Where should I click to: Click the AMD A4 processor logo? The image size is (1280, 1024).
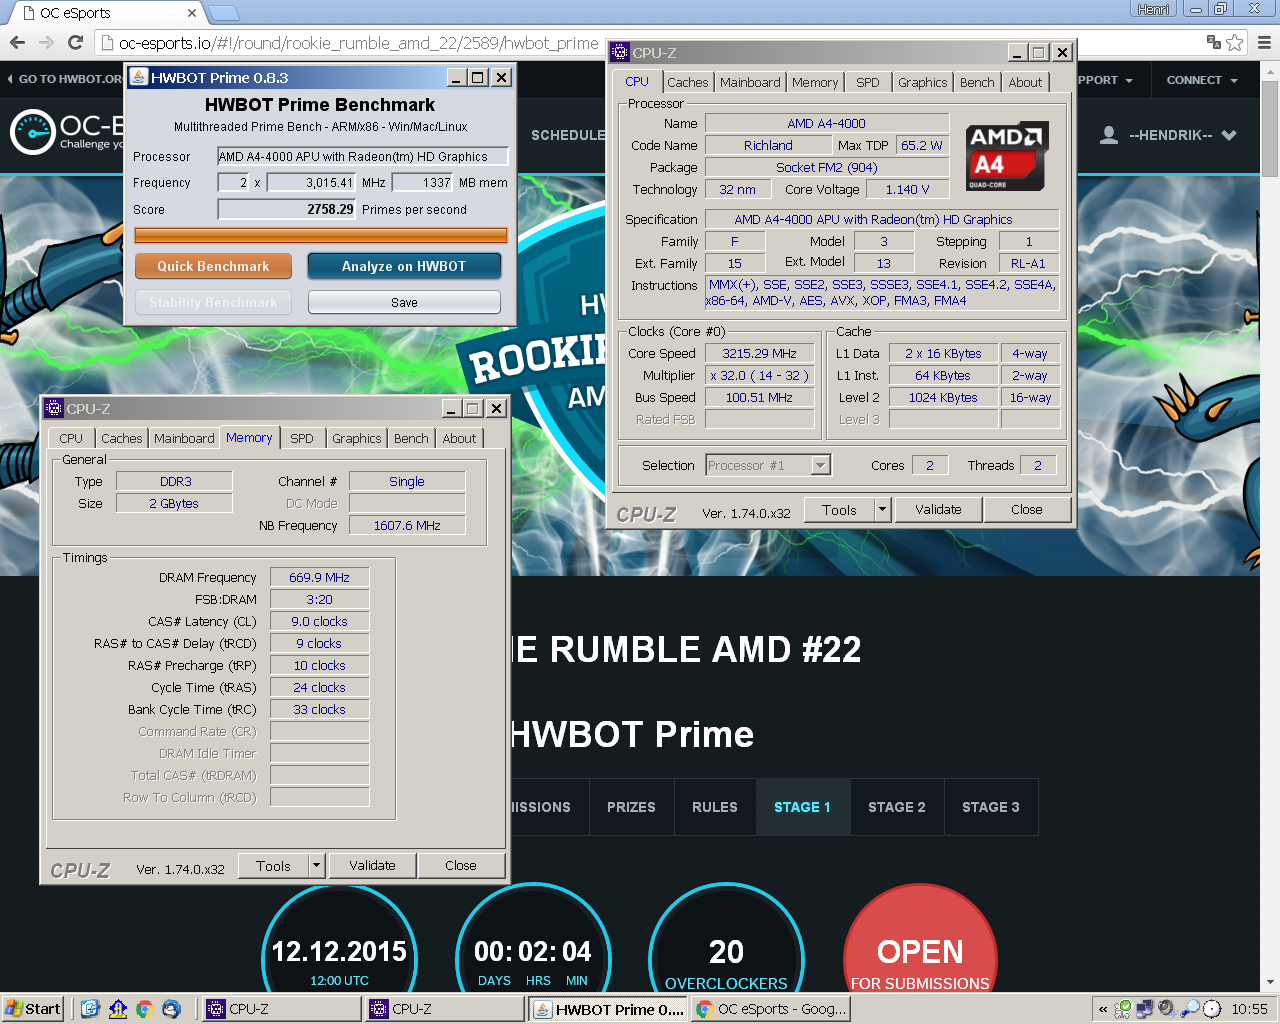(1007, 157)
